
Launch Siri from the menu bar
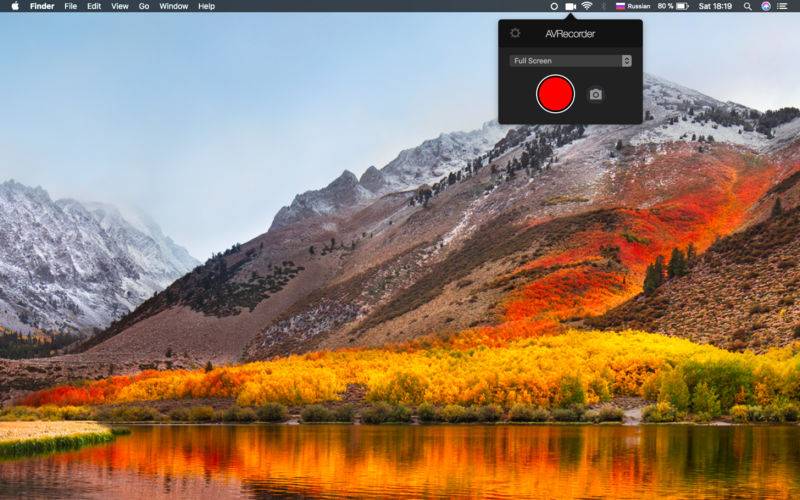pos(765,6)
